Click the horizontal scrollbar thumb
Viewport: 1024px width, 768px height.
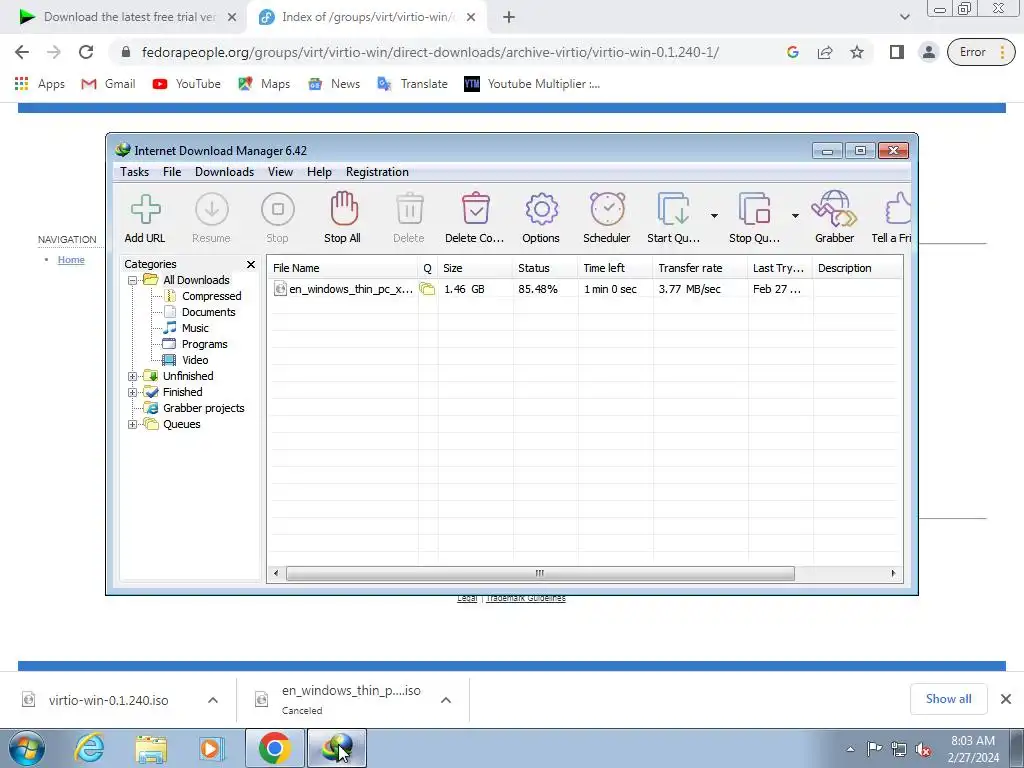(x=540, y=573)
